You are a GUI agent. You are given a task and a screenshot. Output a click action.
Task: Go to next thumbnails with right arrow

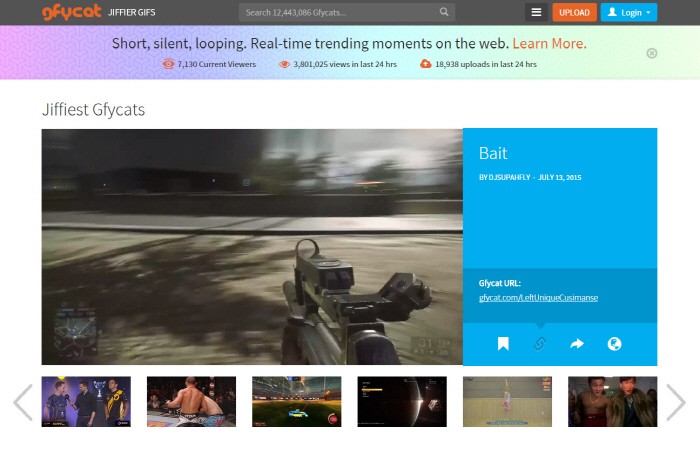[676, 402]
